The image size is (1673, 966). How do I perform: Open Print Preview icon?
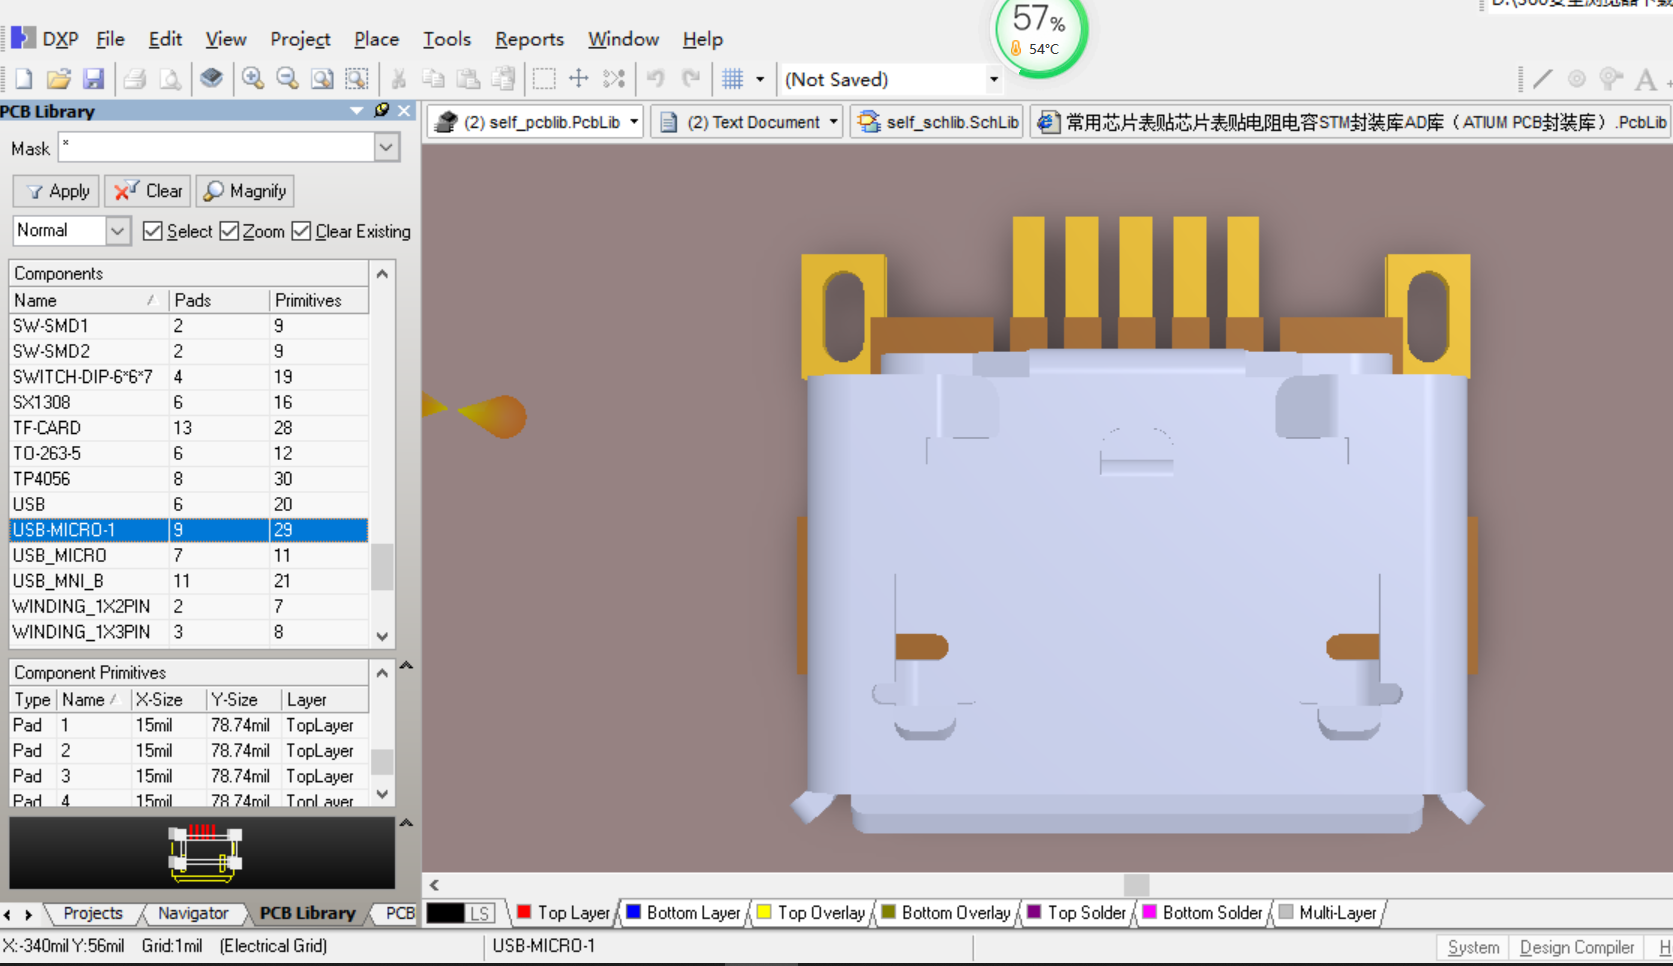(x=170, y=78)
